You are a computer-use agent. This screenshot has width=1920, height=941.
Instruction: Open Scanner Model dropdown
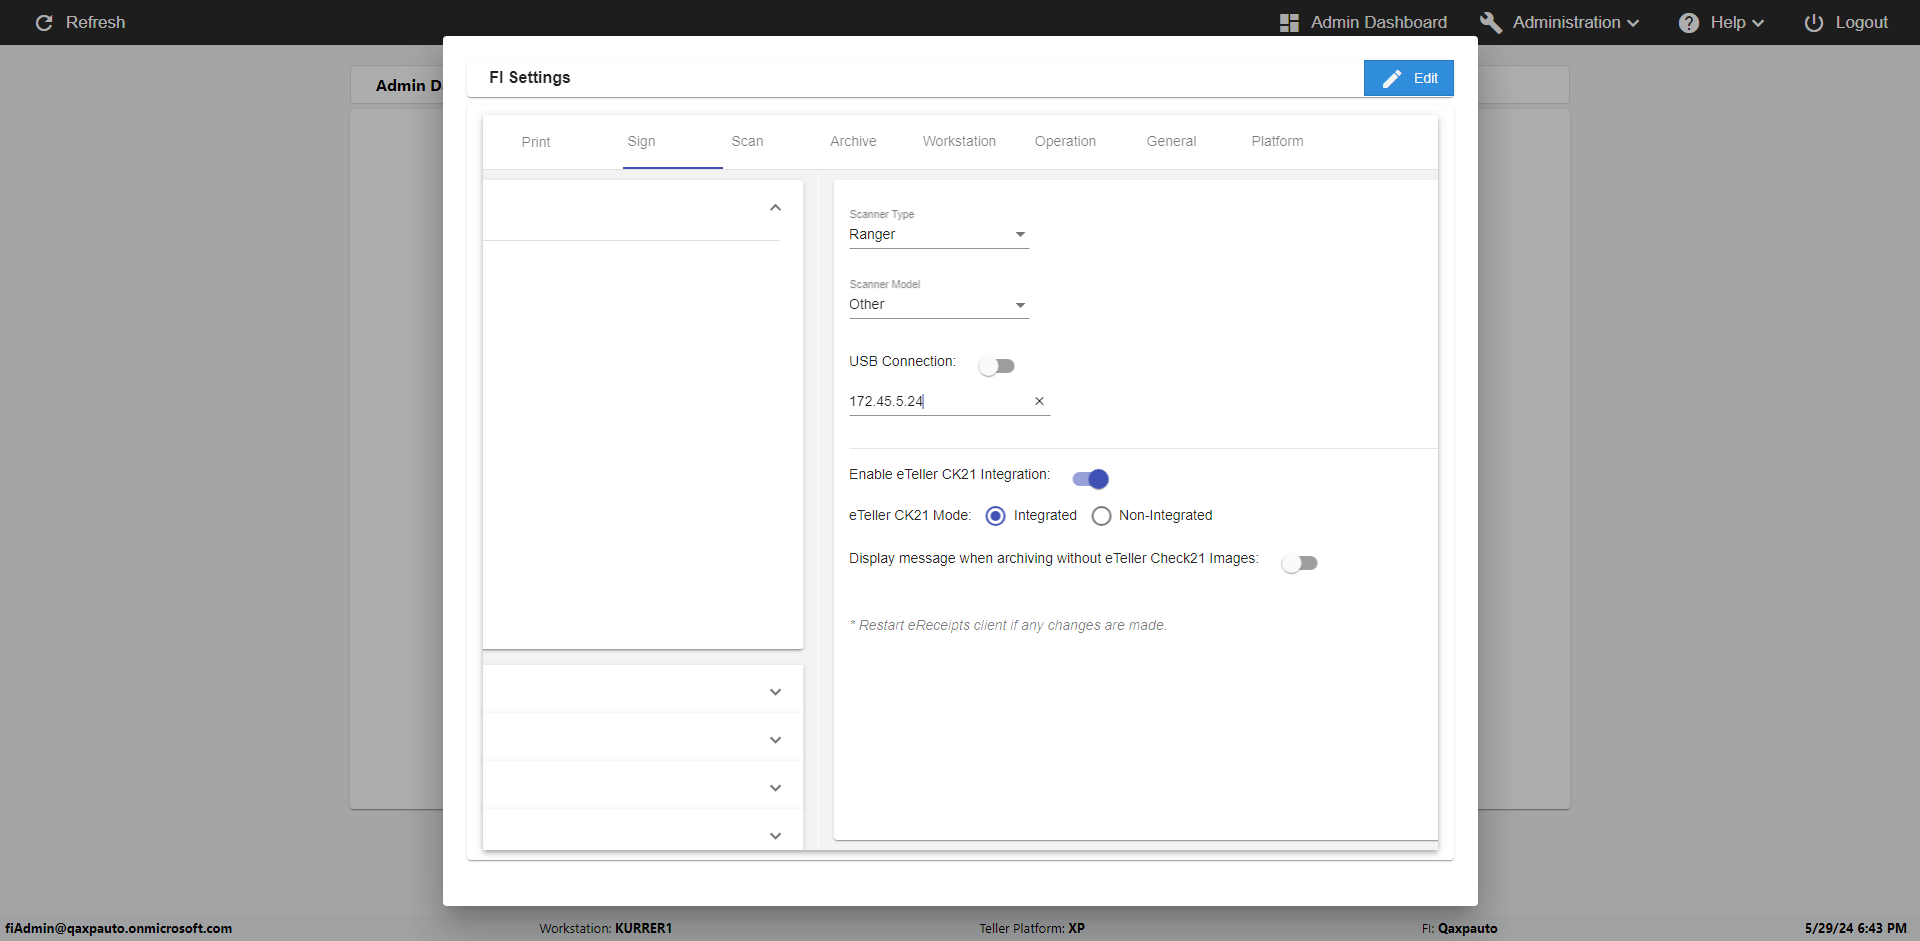click(938, 304)
